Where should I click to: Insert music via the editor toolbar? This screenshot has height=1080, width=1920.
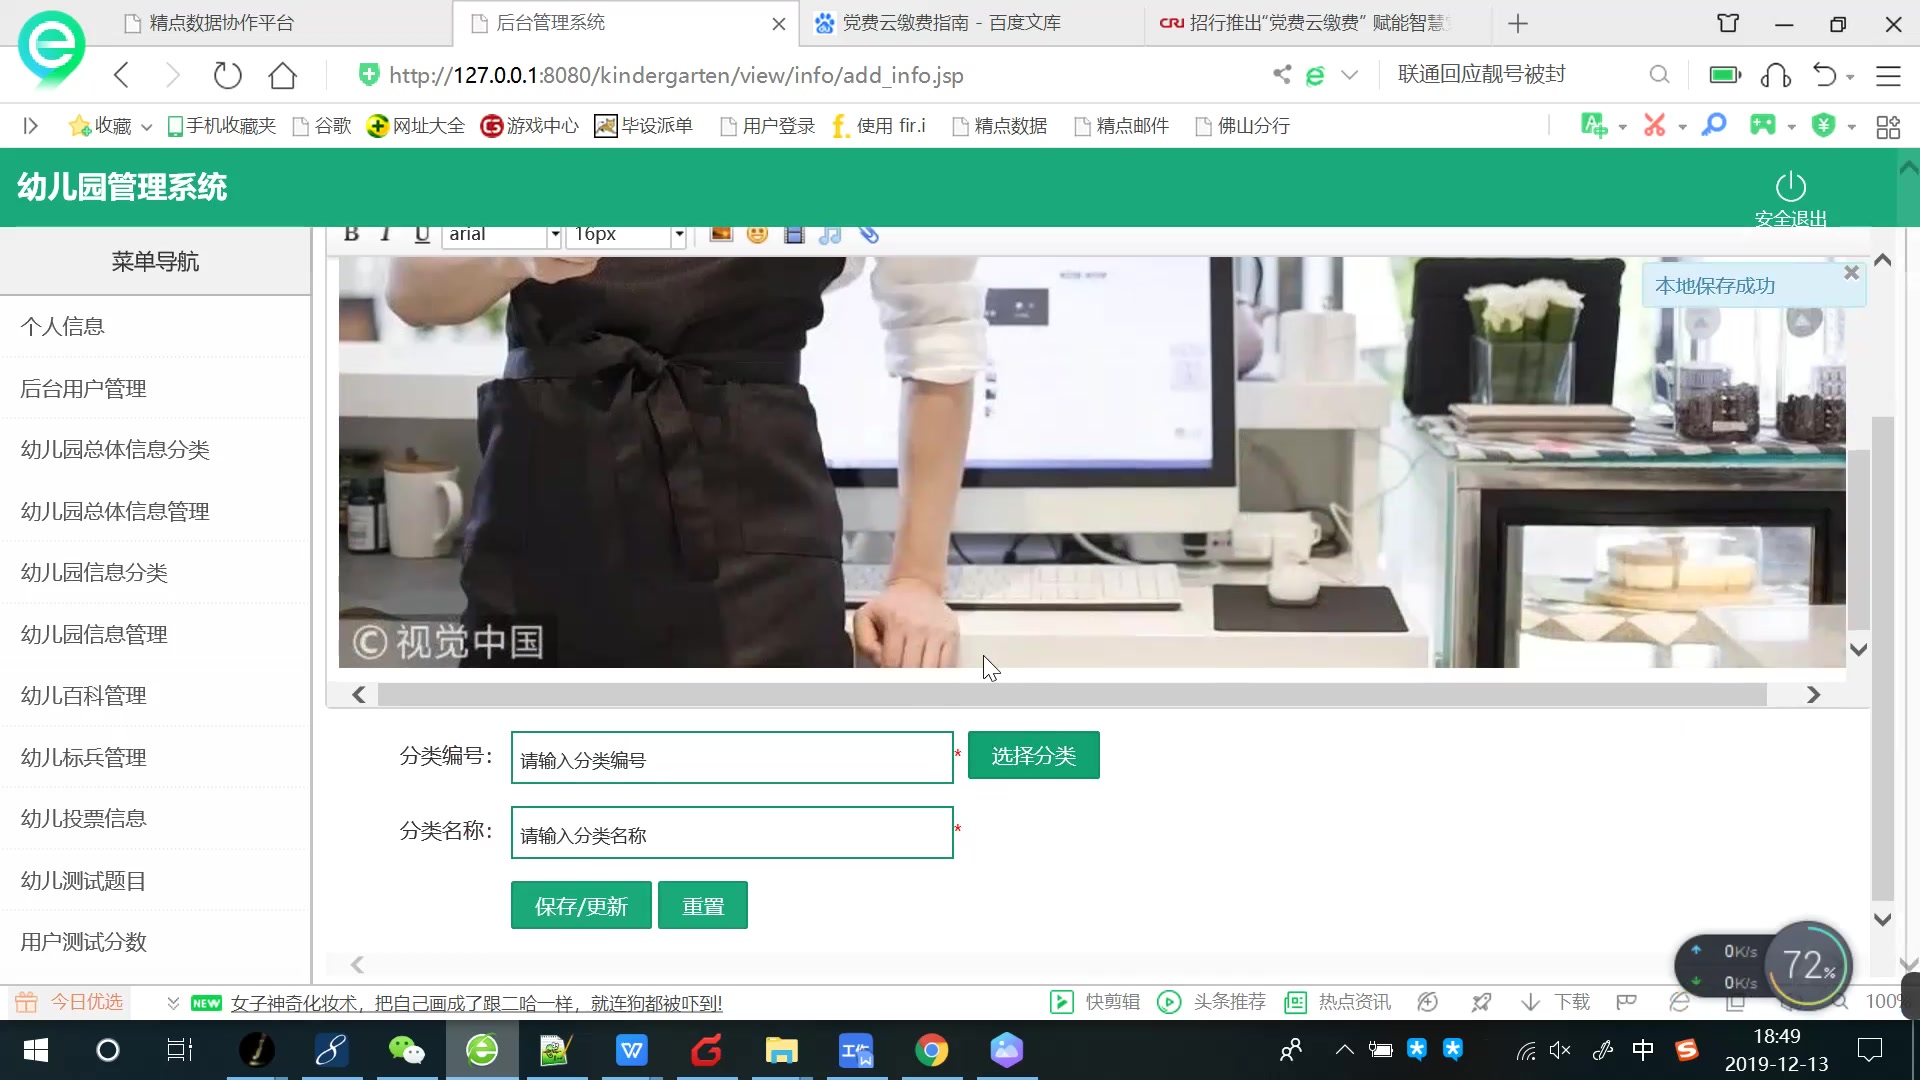[830, 233]
